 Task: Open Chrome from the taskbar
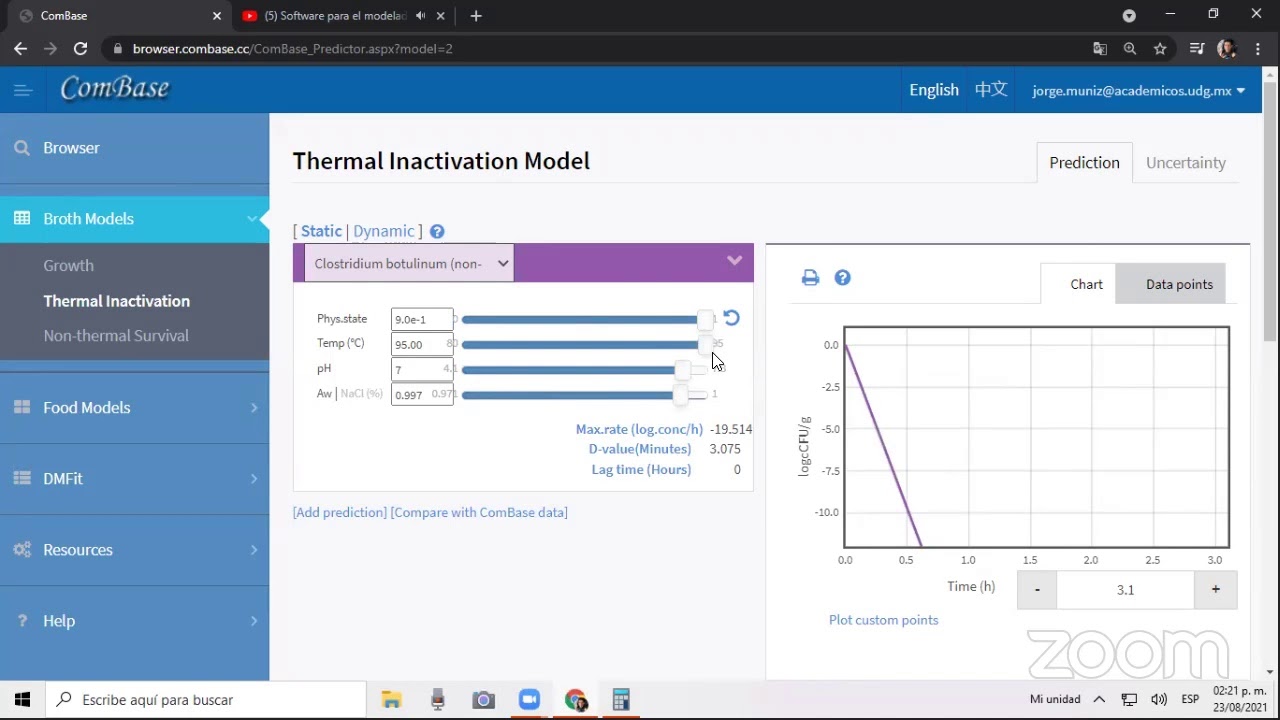[x=575, y=699]
